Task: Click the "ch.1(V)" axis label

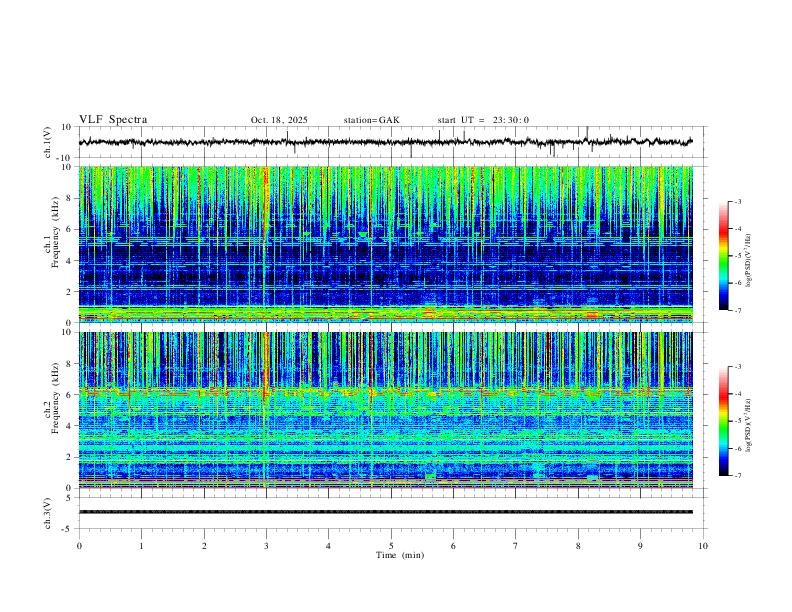Action: (48, 142)
